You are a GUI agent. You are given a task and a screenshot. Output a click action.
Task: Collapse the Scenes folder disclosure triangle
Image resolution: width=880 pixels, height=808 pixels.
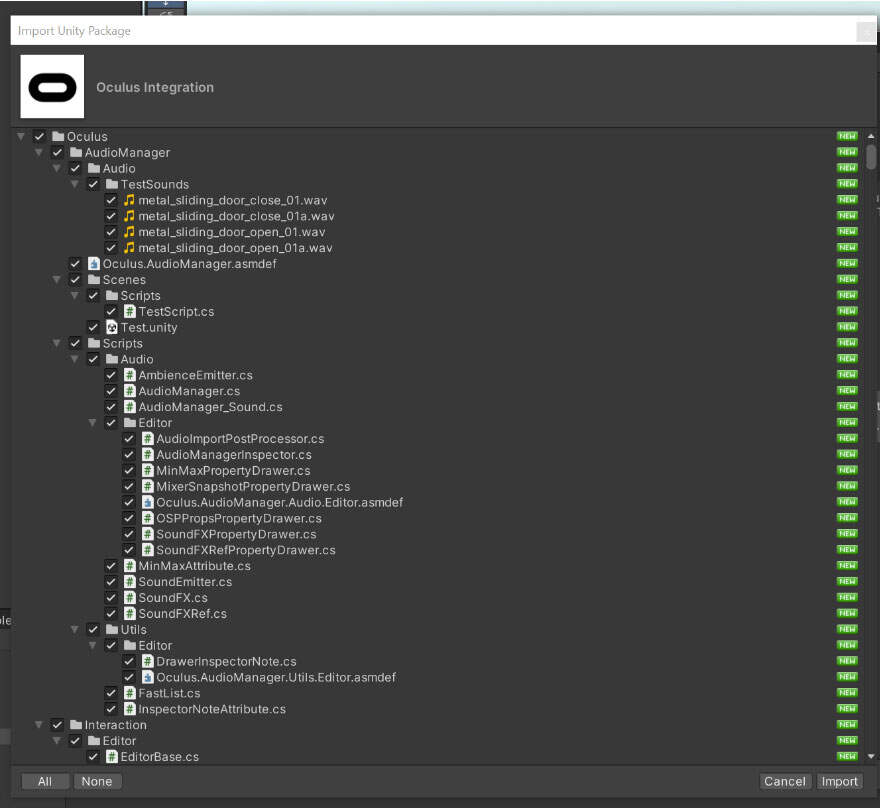point(57,280)
